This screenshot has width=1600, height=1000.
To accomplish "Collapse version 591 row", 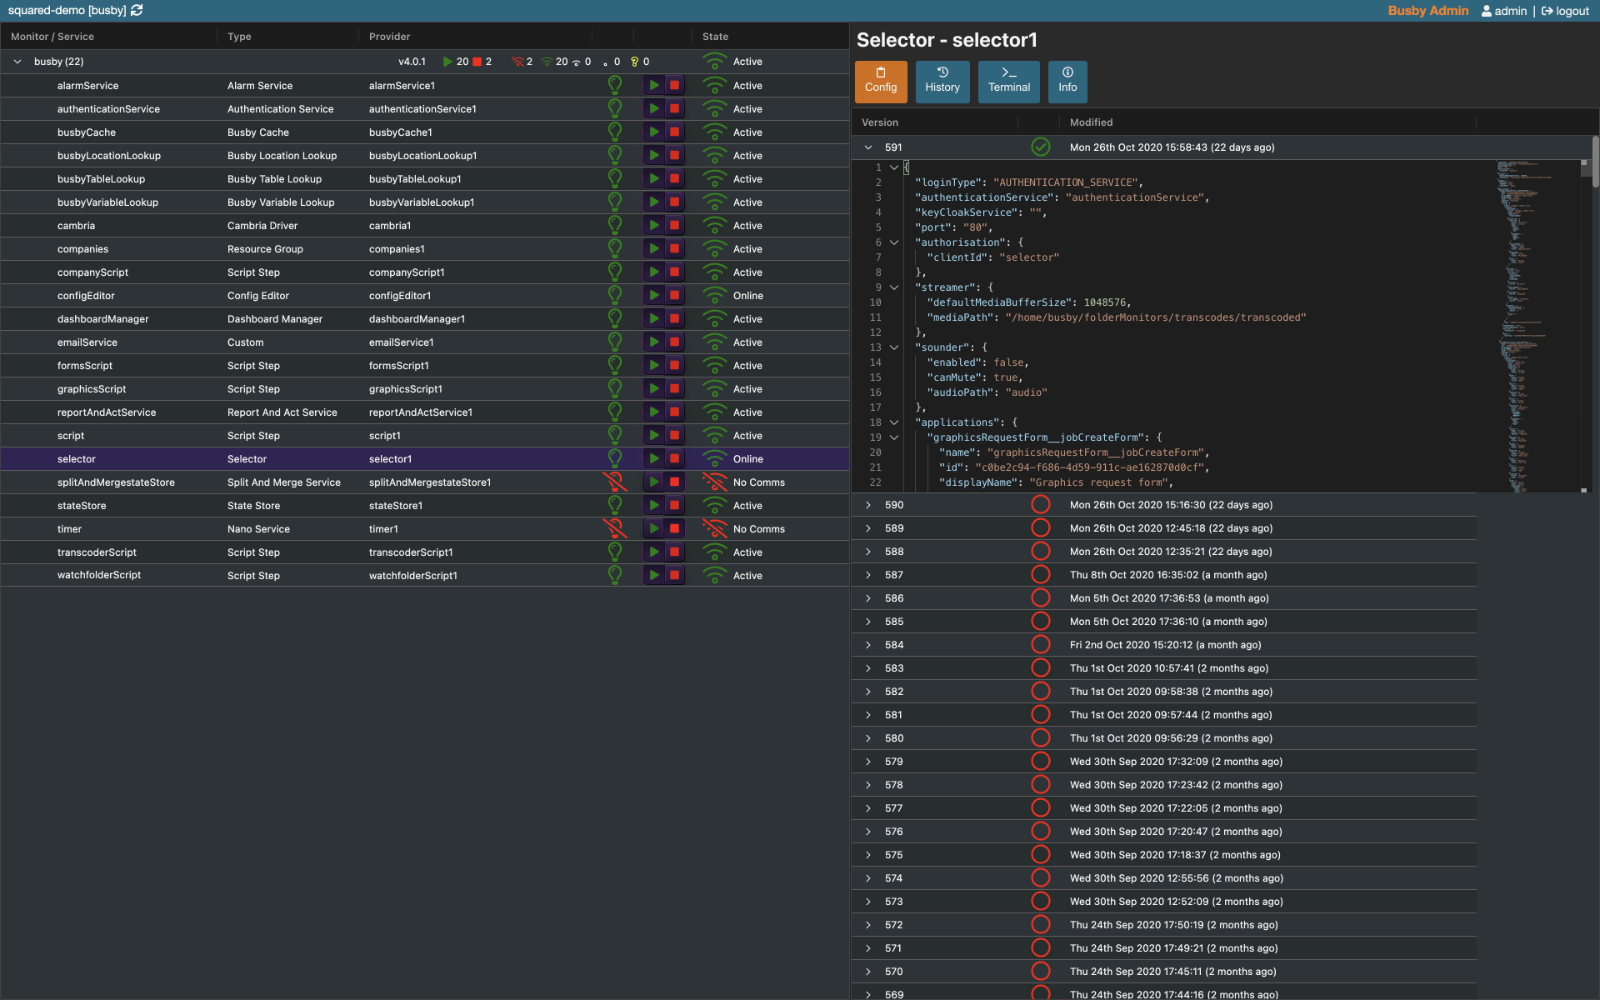I will tap(868, 147).
